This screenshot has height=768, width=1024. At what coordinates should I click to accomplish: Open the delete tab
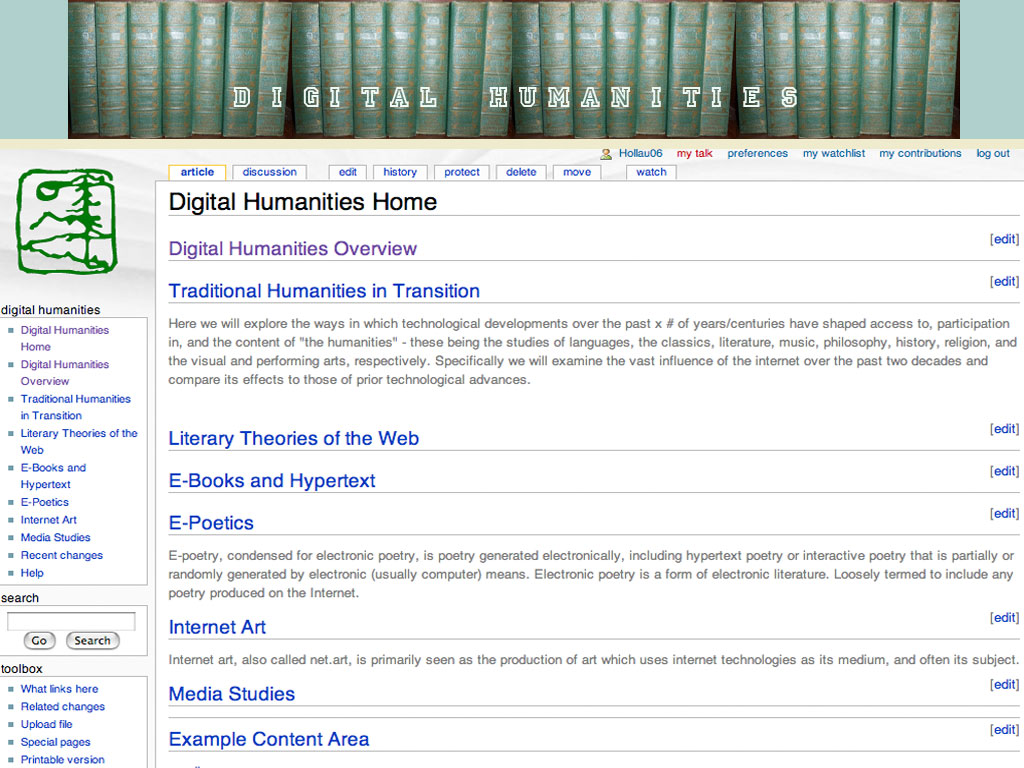click(520, 172)
